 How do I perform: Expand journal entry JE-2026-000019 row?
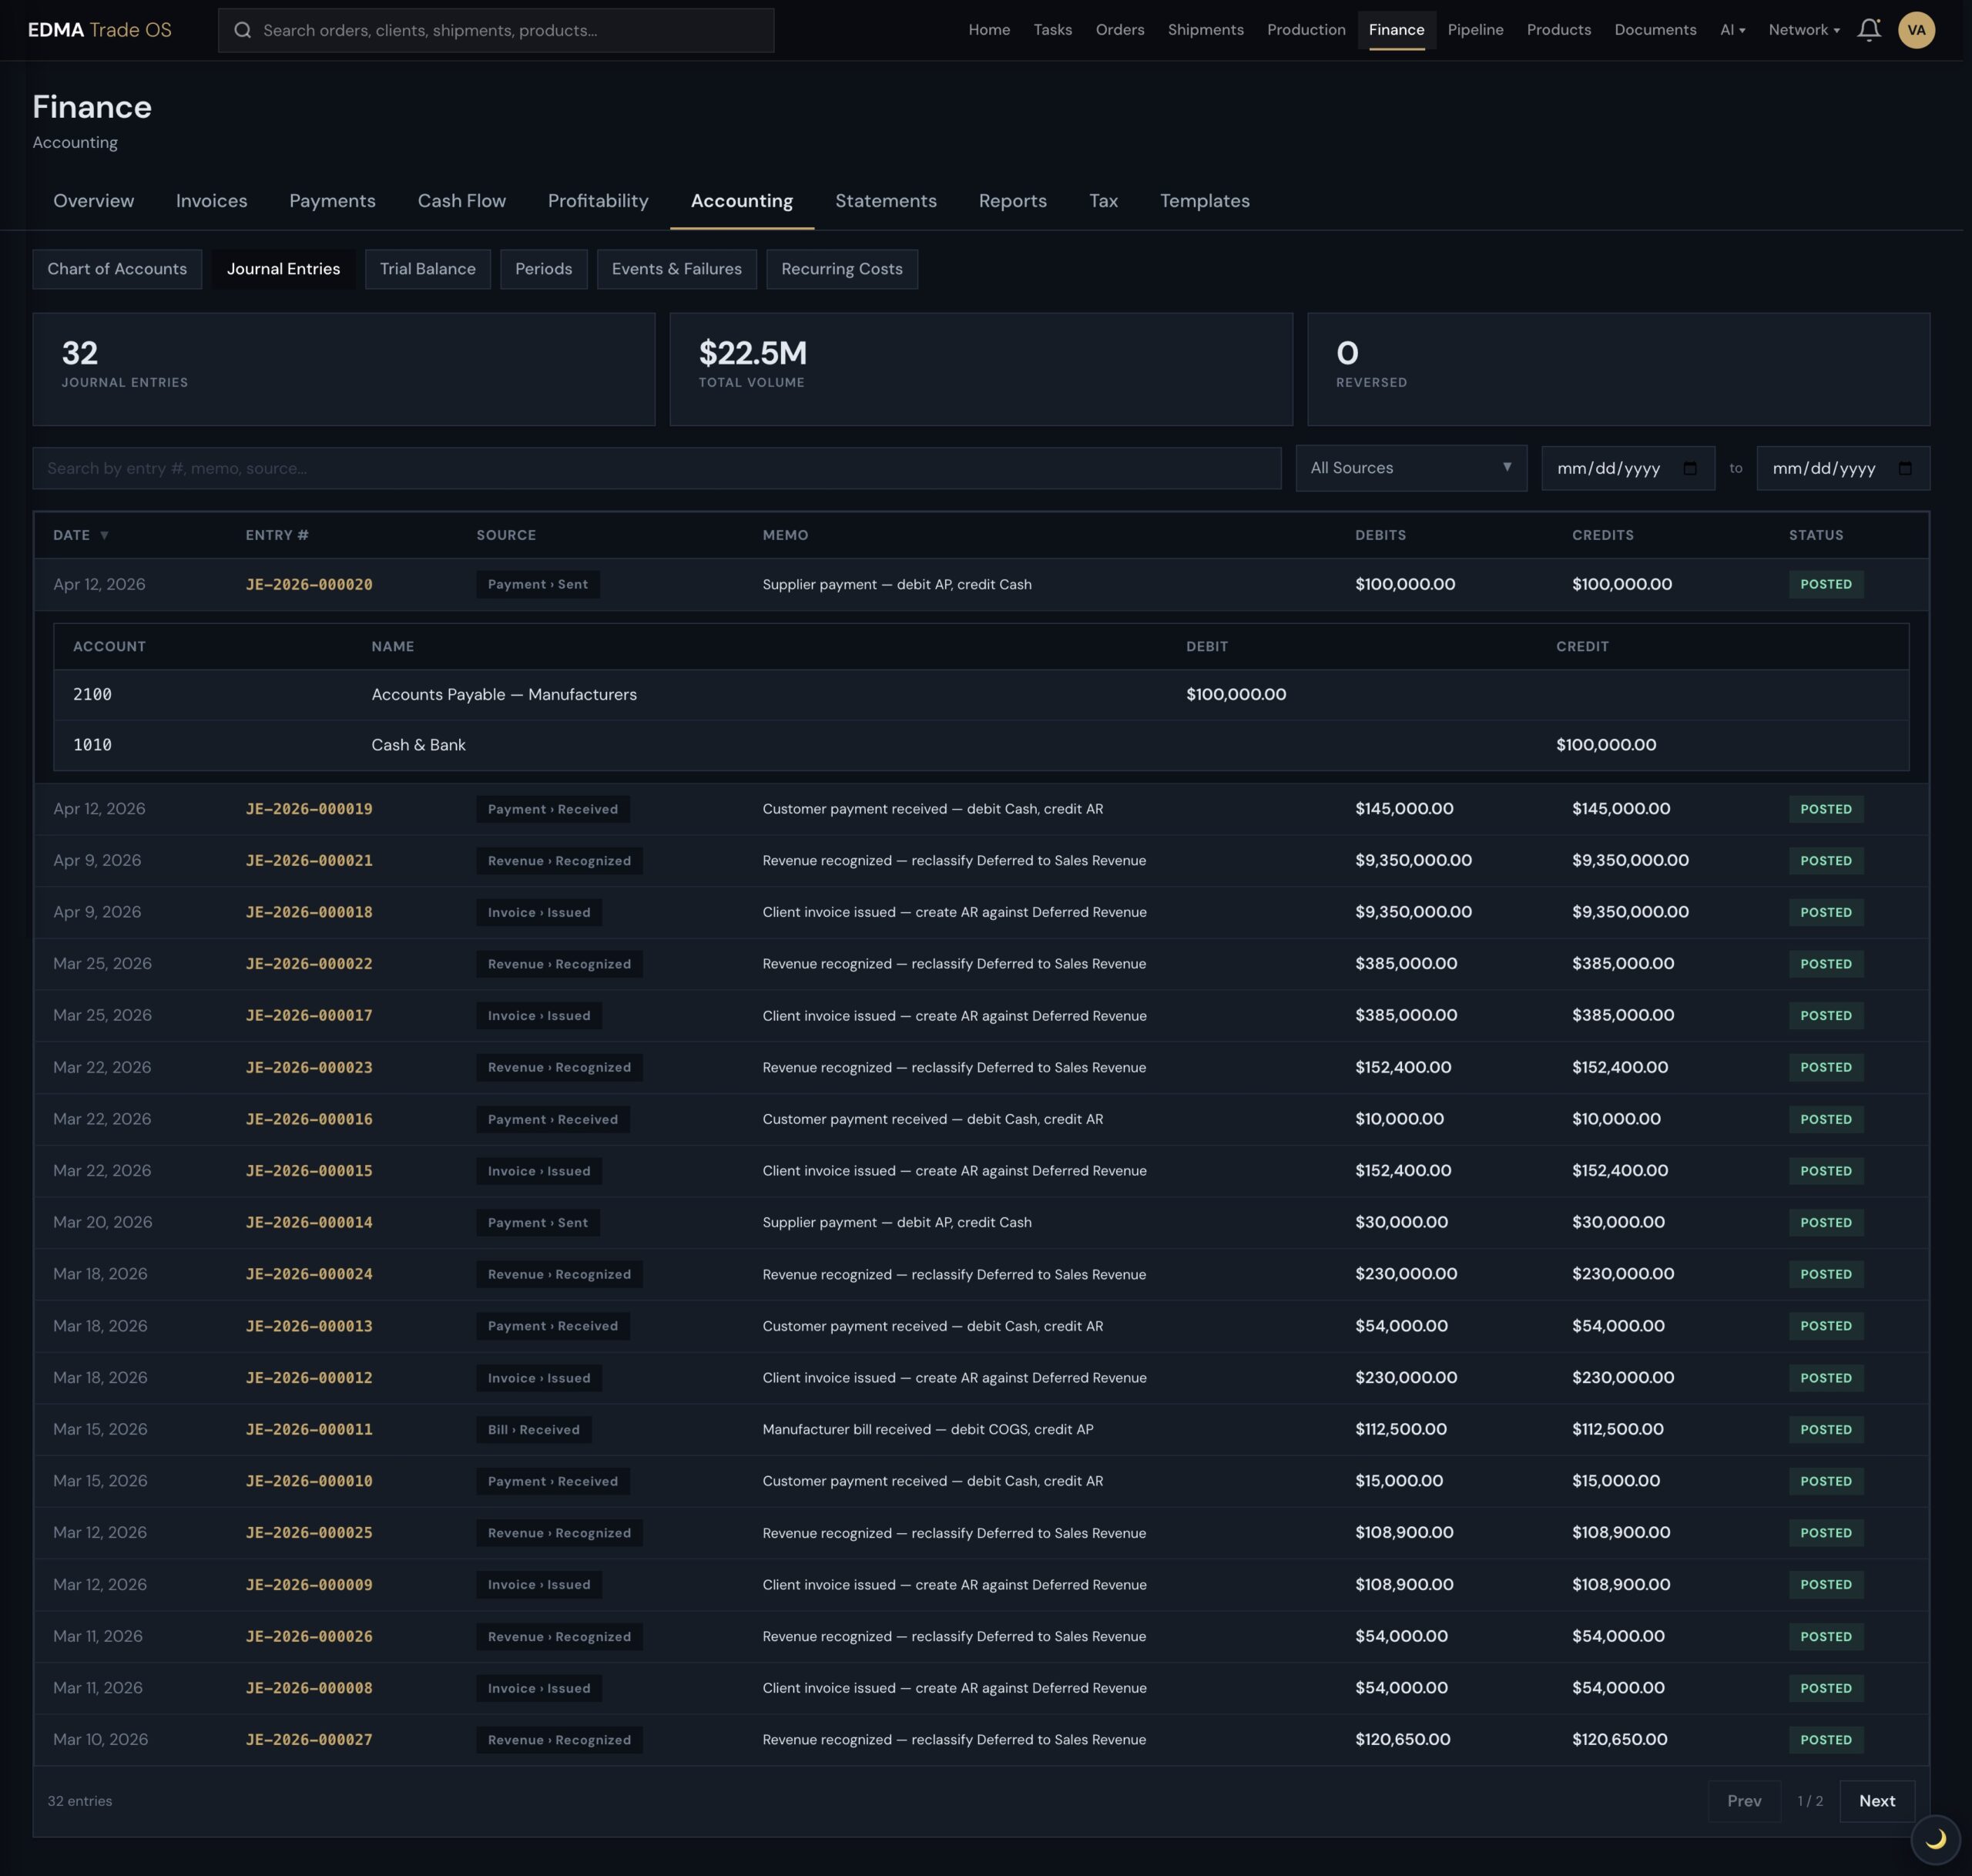(981, 809)
